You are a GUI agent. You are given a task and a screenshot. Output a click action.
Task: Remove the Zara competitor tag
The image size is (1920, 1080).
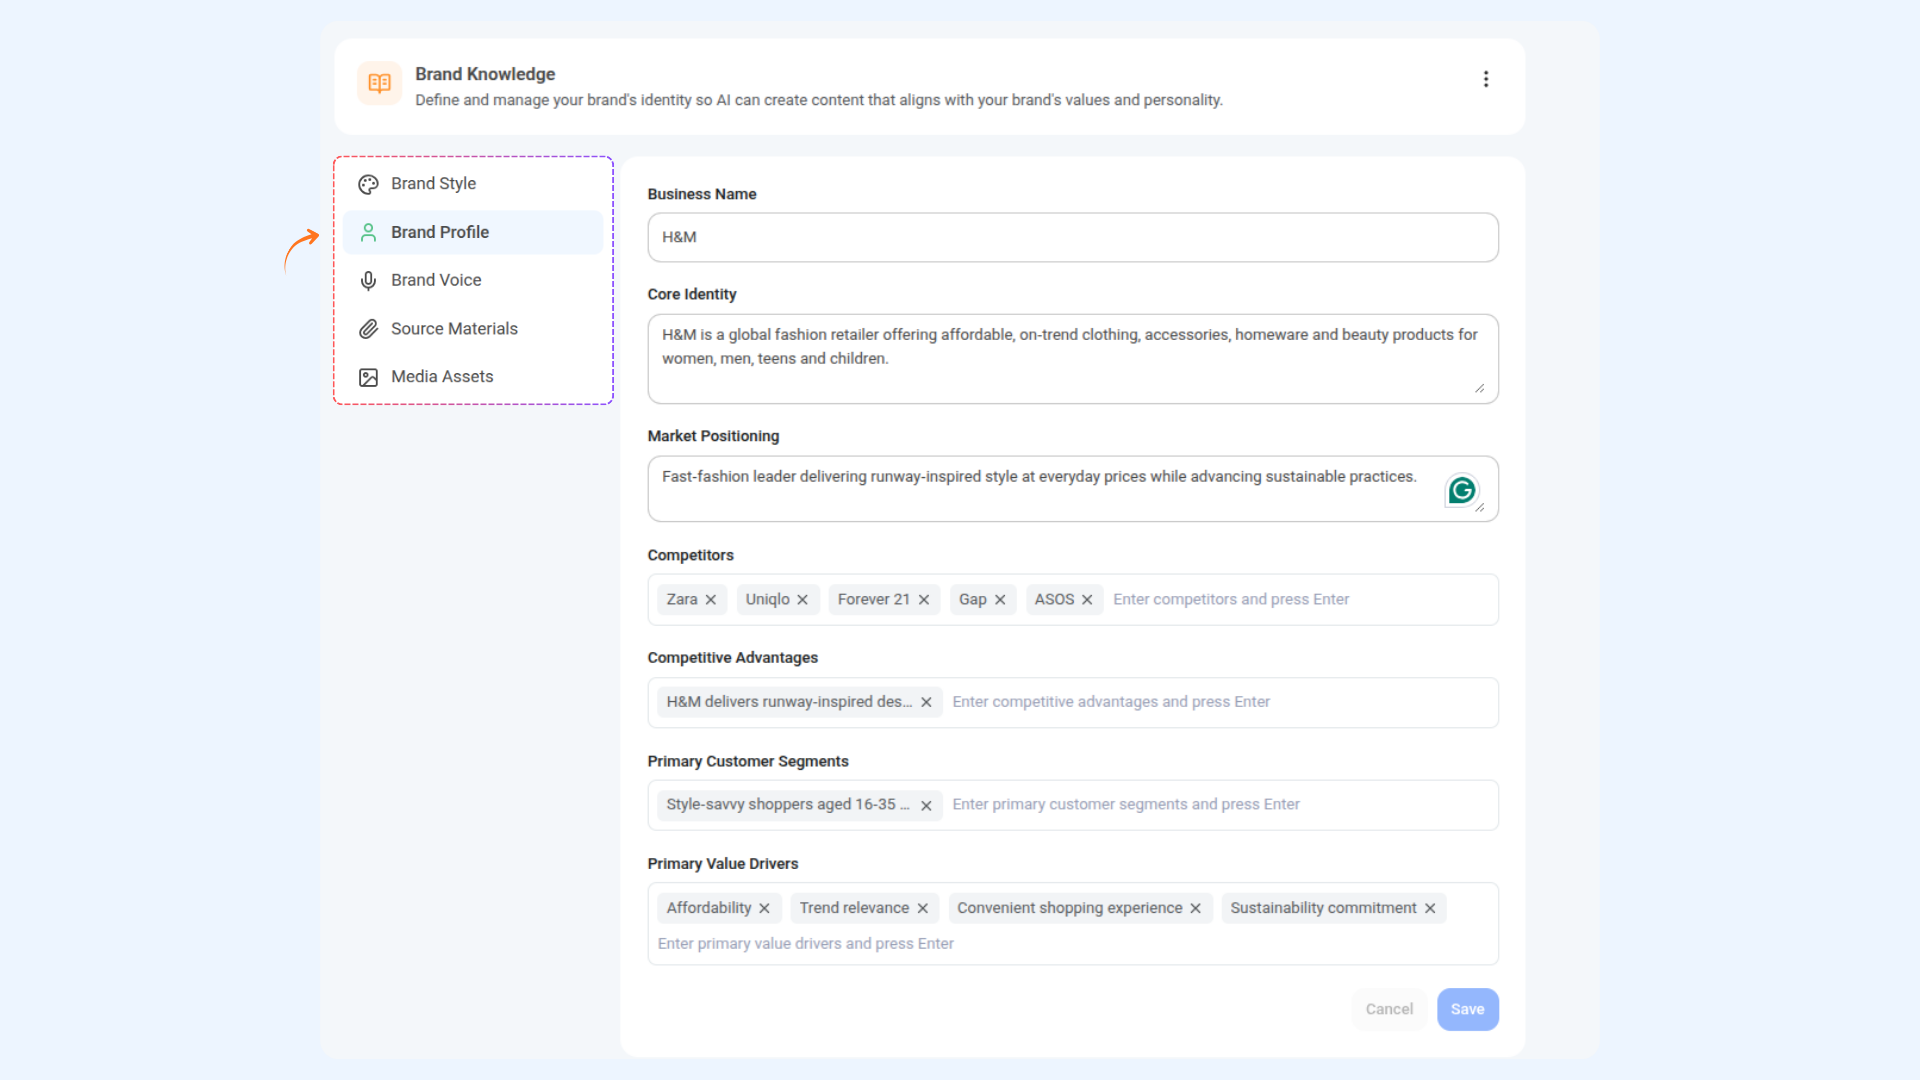coord(711,600)
